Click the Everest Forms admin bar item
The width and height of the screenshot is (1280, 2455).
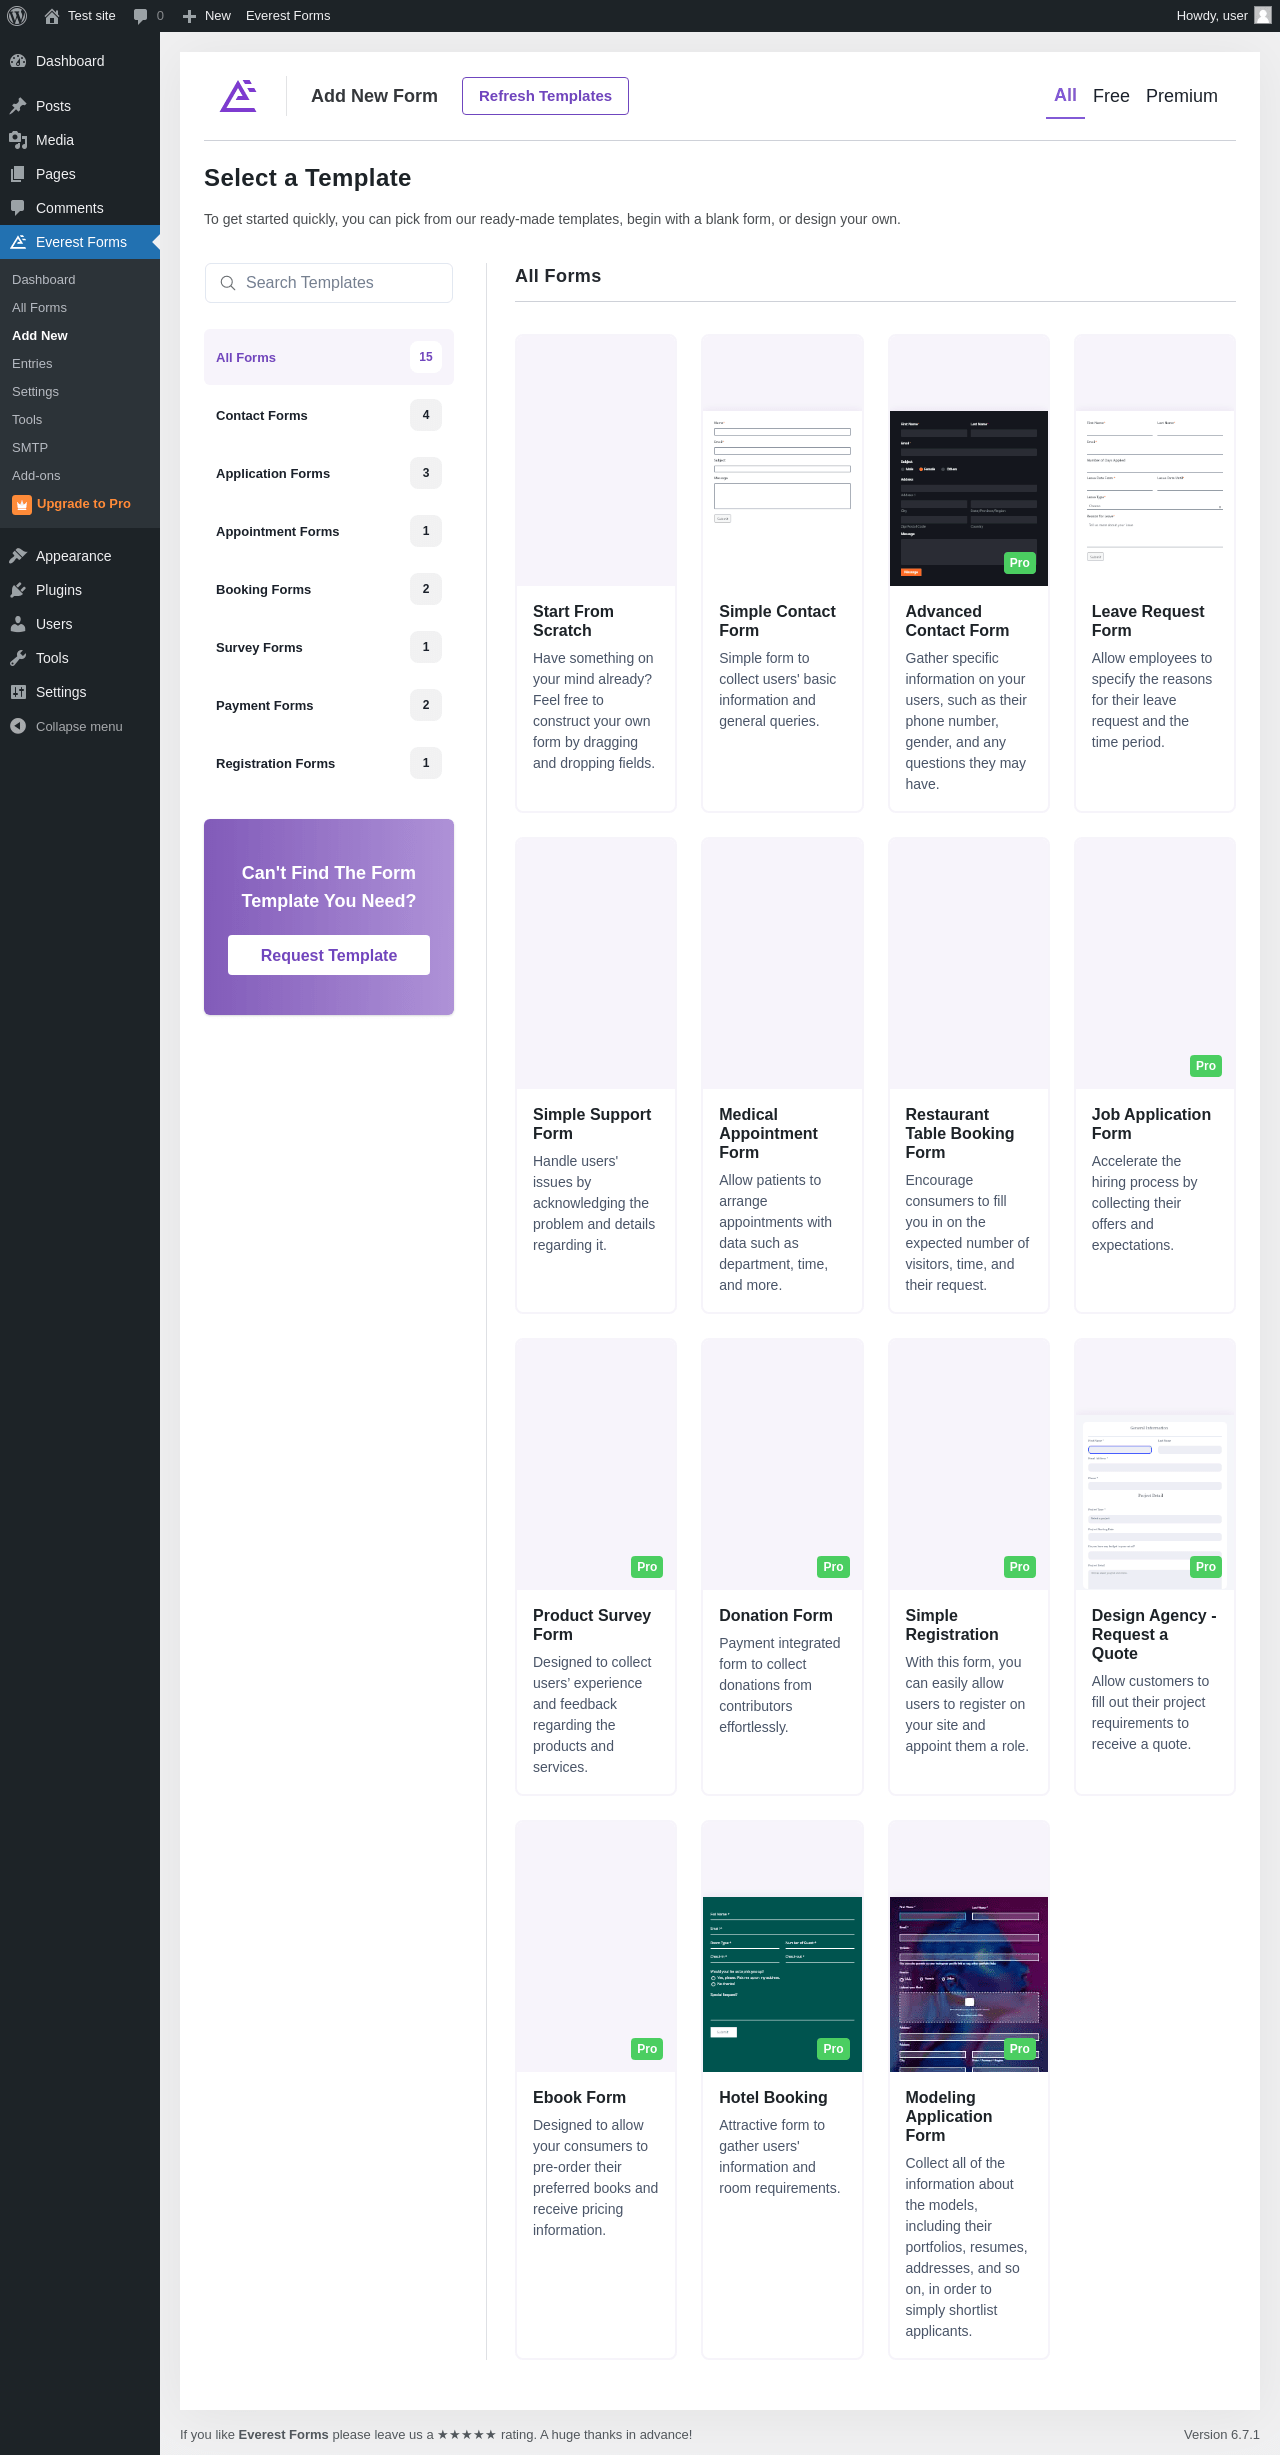pyautogui.click(x=288, y=16)
